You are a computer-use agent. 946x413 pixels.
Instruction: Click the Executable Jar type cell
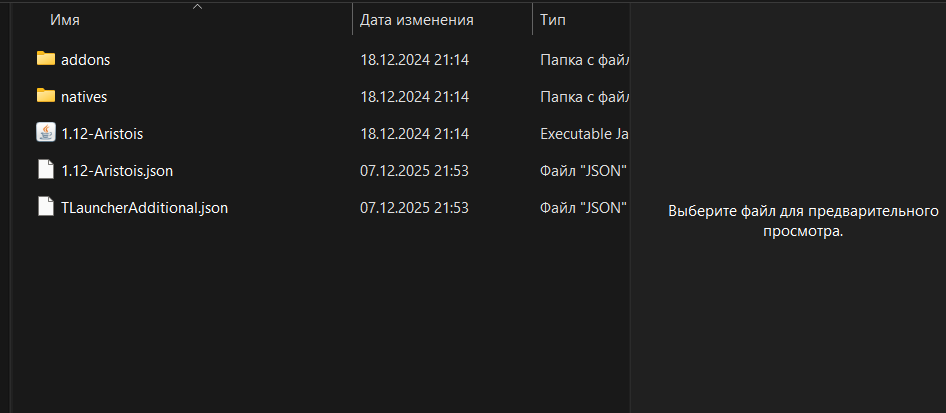585,134
